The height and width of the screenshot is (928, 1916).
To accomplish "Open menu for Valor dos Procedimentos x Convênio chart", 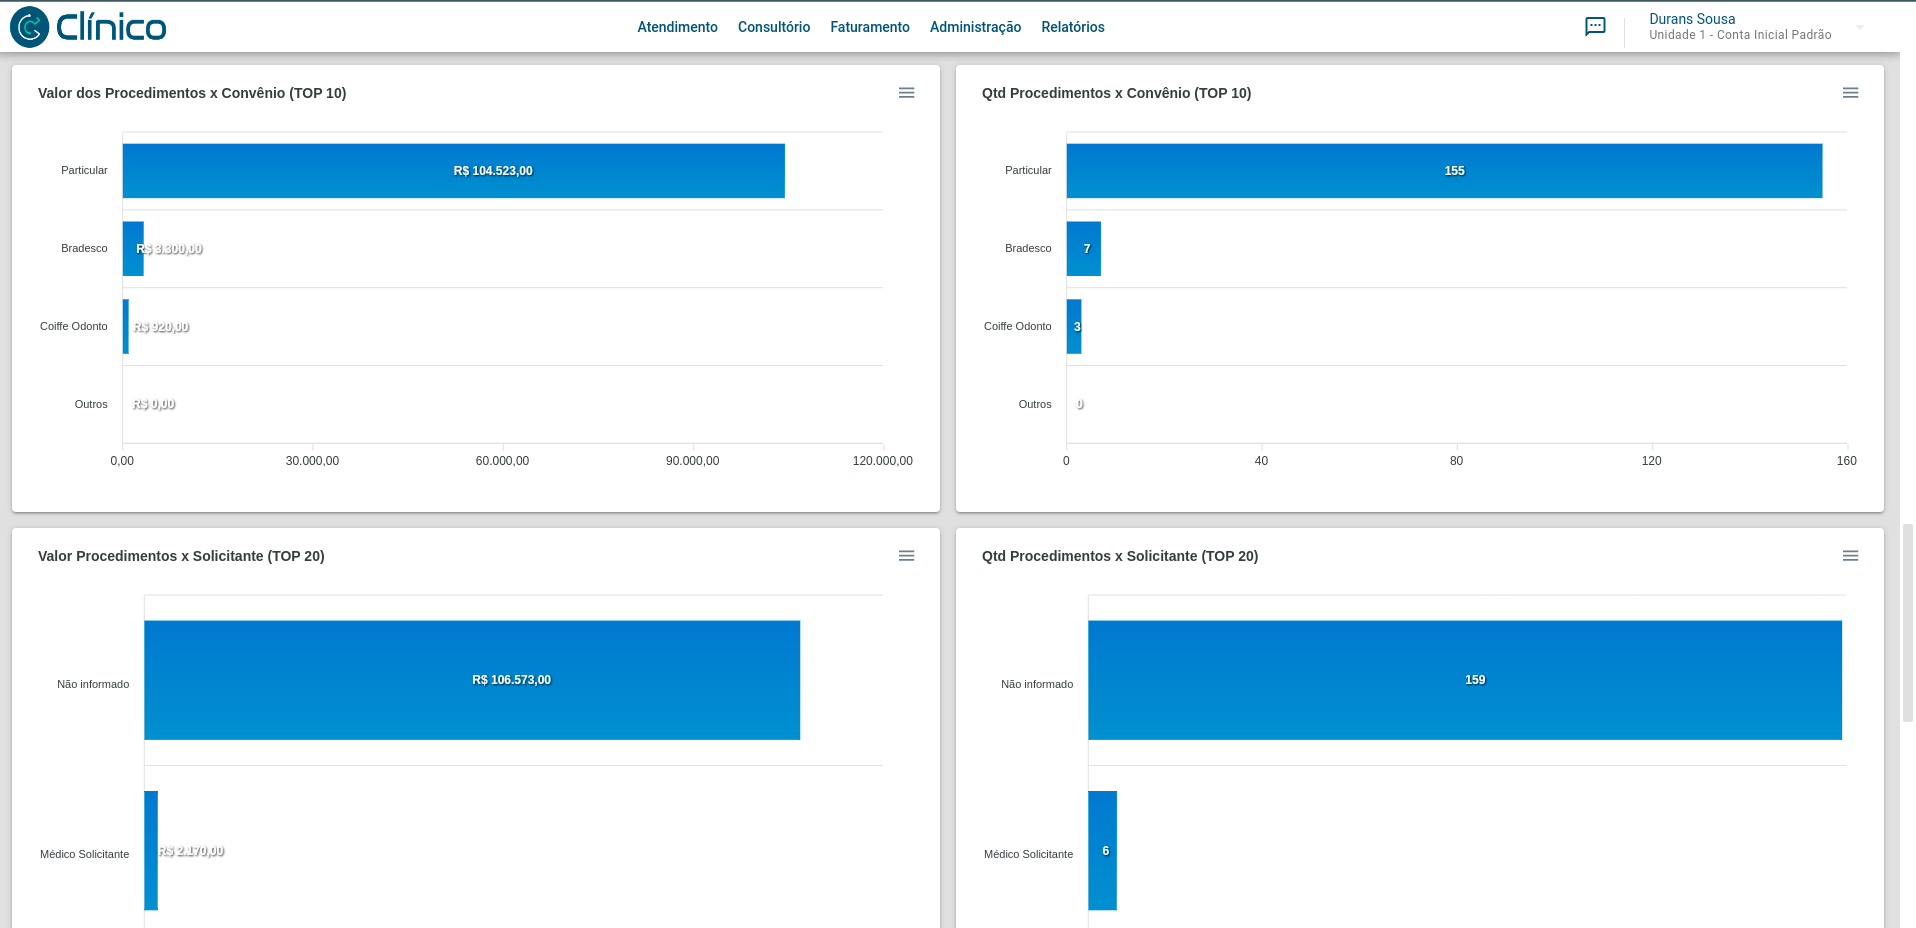I will [x=906, y=93].
